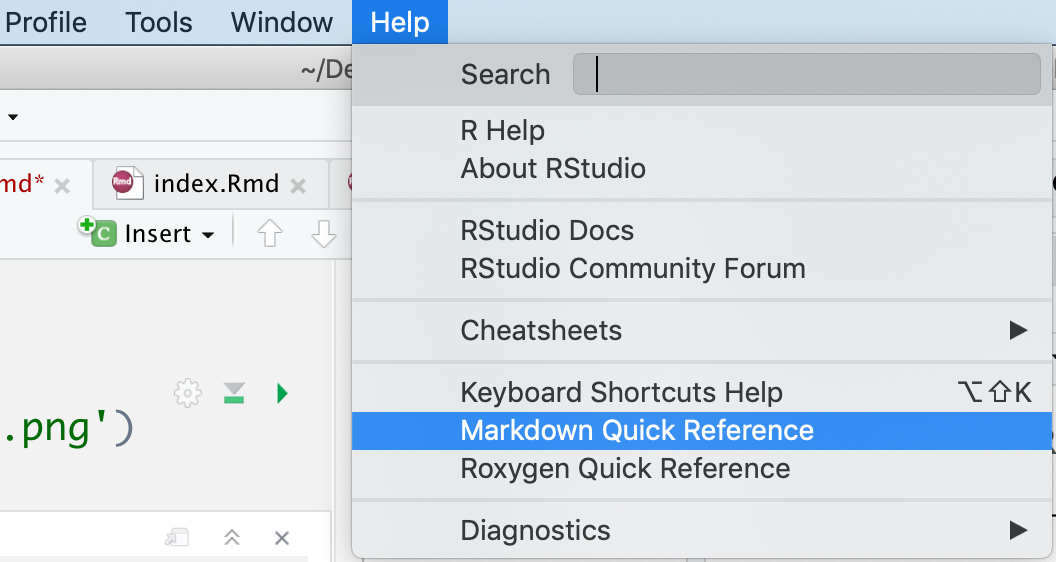Viewport: 1056px width, 562px height.
Task: Open RStudio Community Forum
Action: click(x=633, y=269)
